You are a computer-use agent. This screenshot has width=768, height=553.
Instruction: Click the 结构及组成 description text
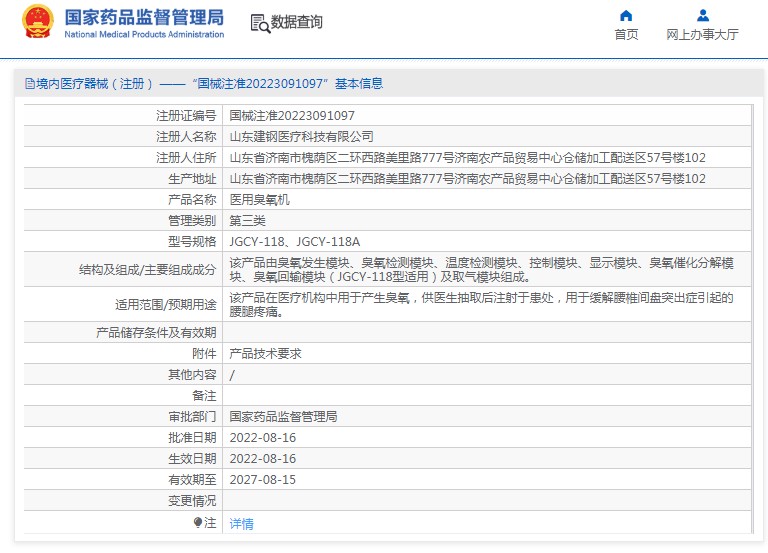point(481,270)
